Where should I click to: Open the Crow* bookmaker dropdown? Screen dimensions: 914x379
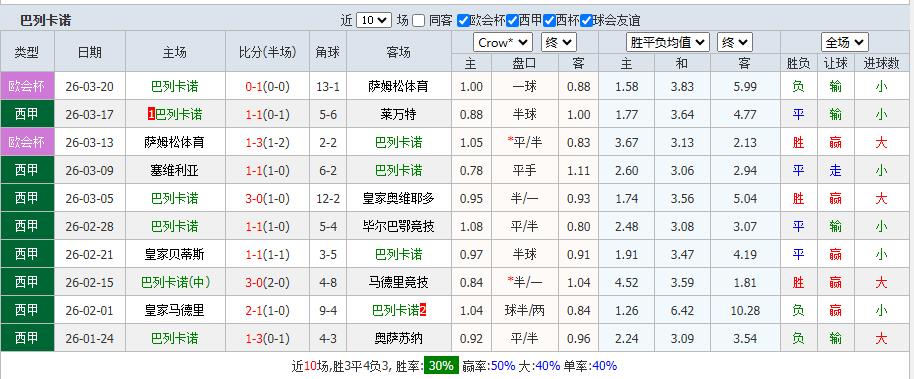502,43
